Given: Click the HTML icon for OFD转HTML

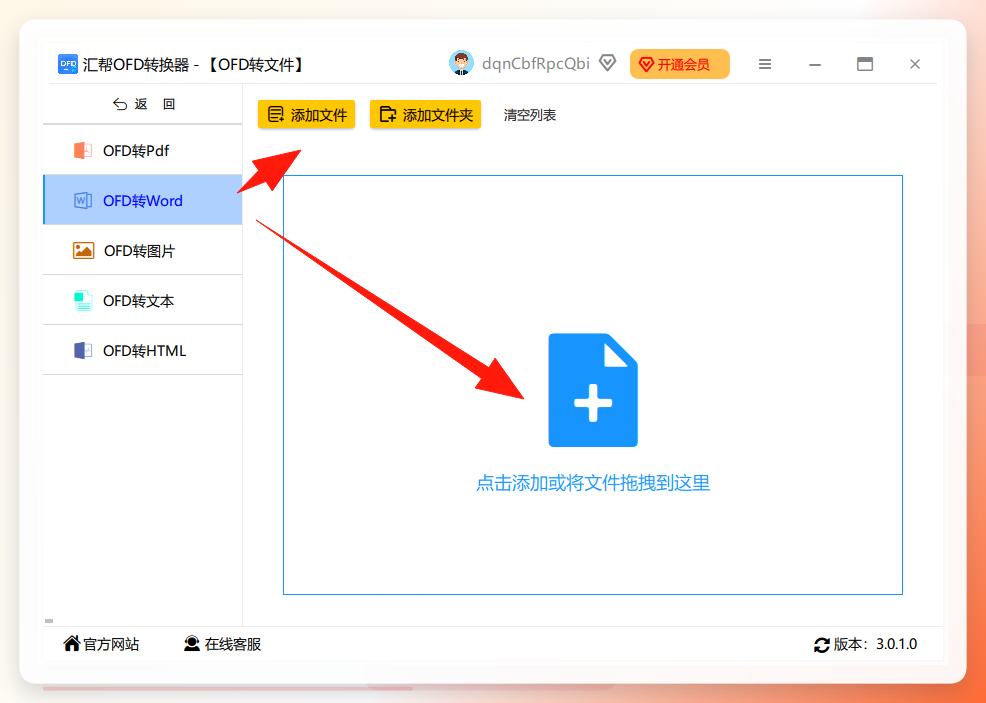Looking at the screenshot, I should point(83,350).
